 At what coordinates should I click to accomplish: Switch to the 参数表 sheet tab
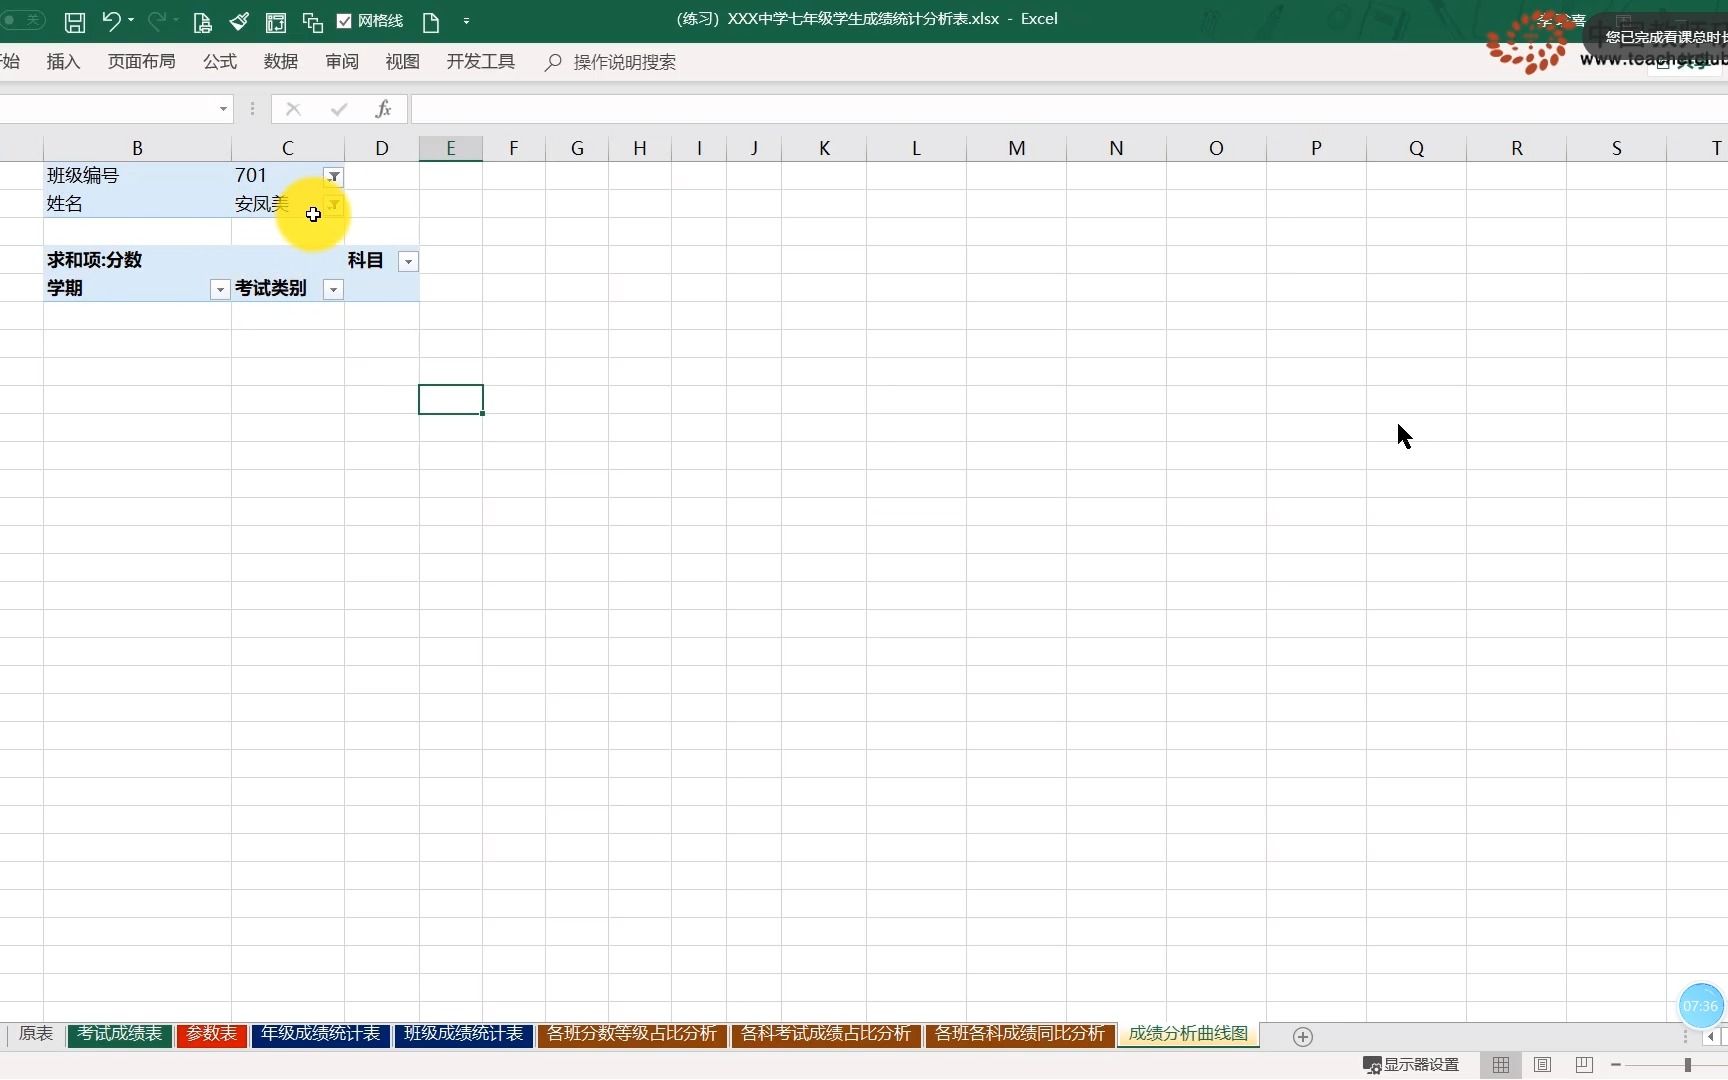pyautogui.click(x=212, y=1034)
